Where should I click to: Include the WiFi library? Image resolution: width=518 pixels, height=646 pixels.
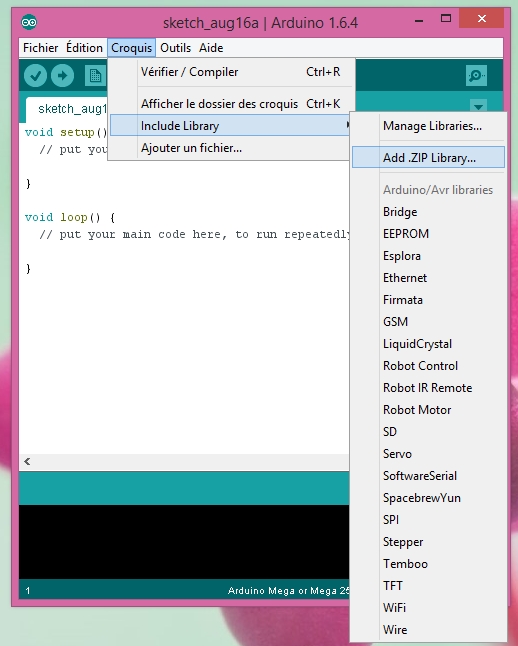[x=428, y=607]
